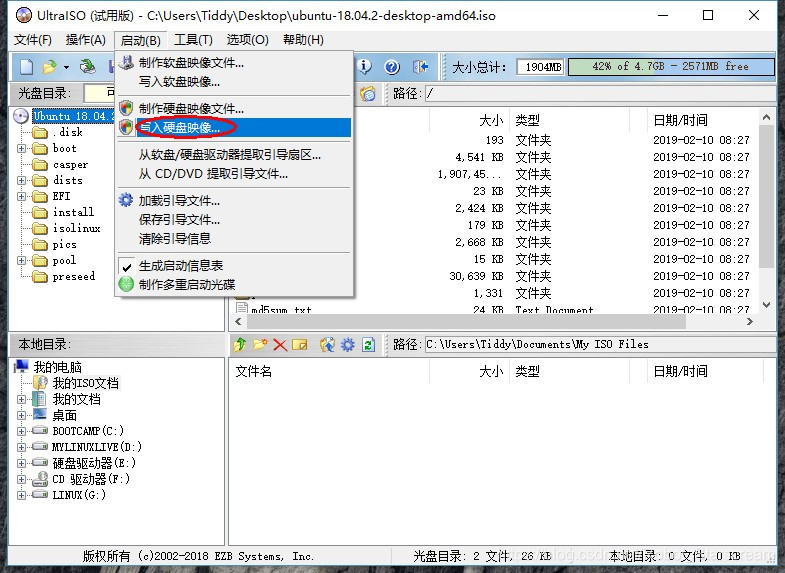The height and width of the screenshot is (573, 785).
Task: Click the Exit door toolbar icon
Action: (x=420, y=67)
